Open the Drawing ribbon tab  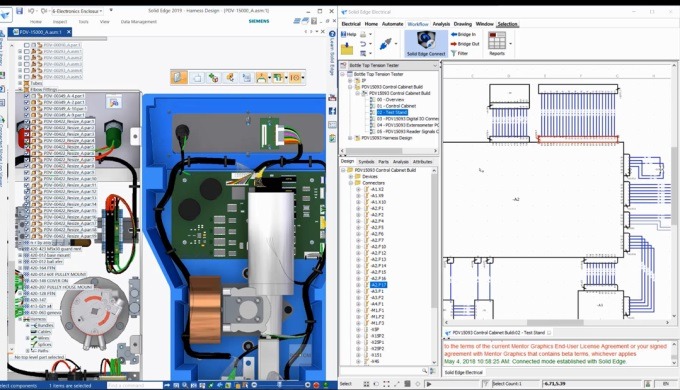pos(463,24)
